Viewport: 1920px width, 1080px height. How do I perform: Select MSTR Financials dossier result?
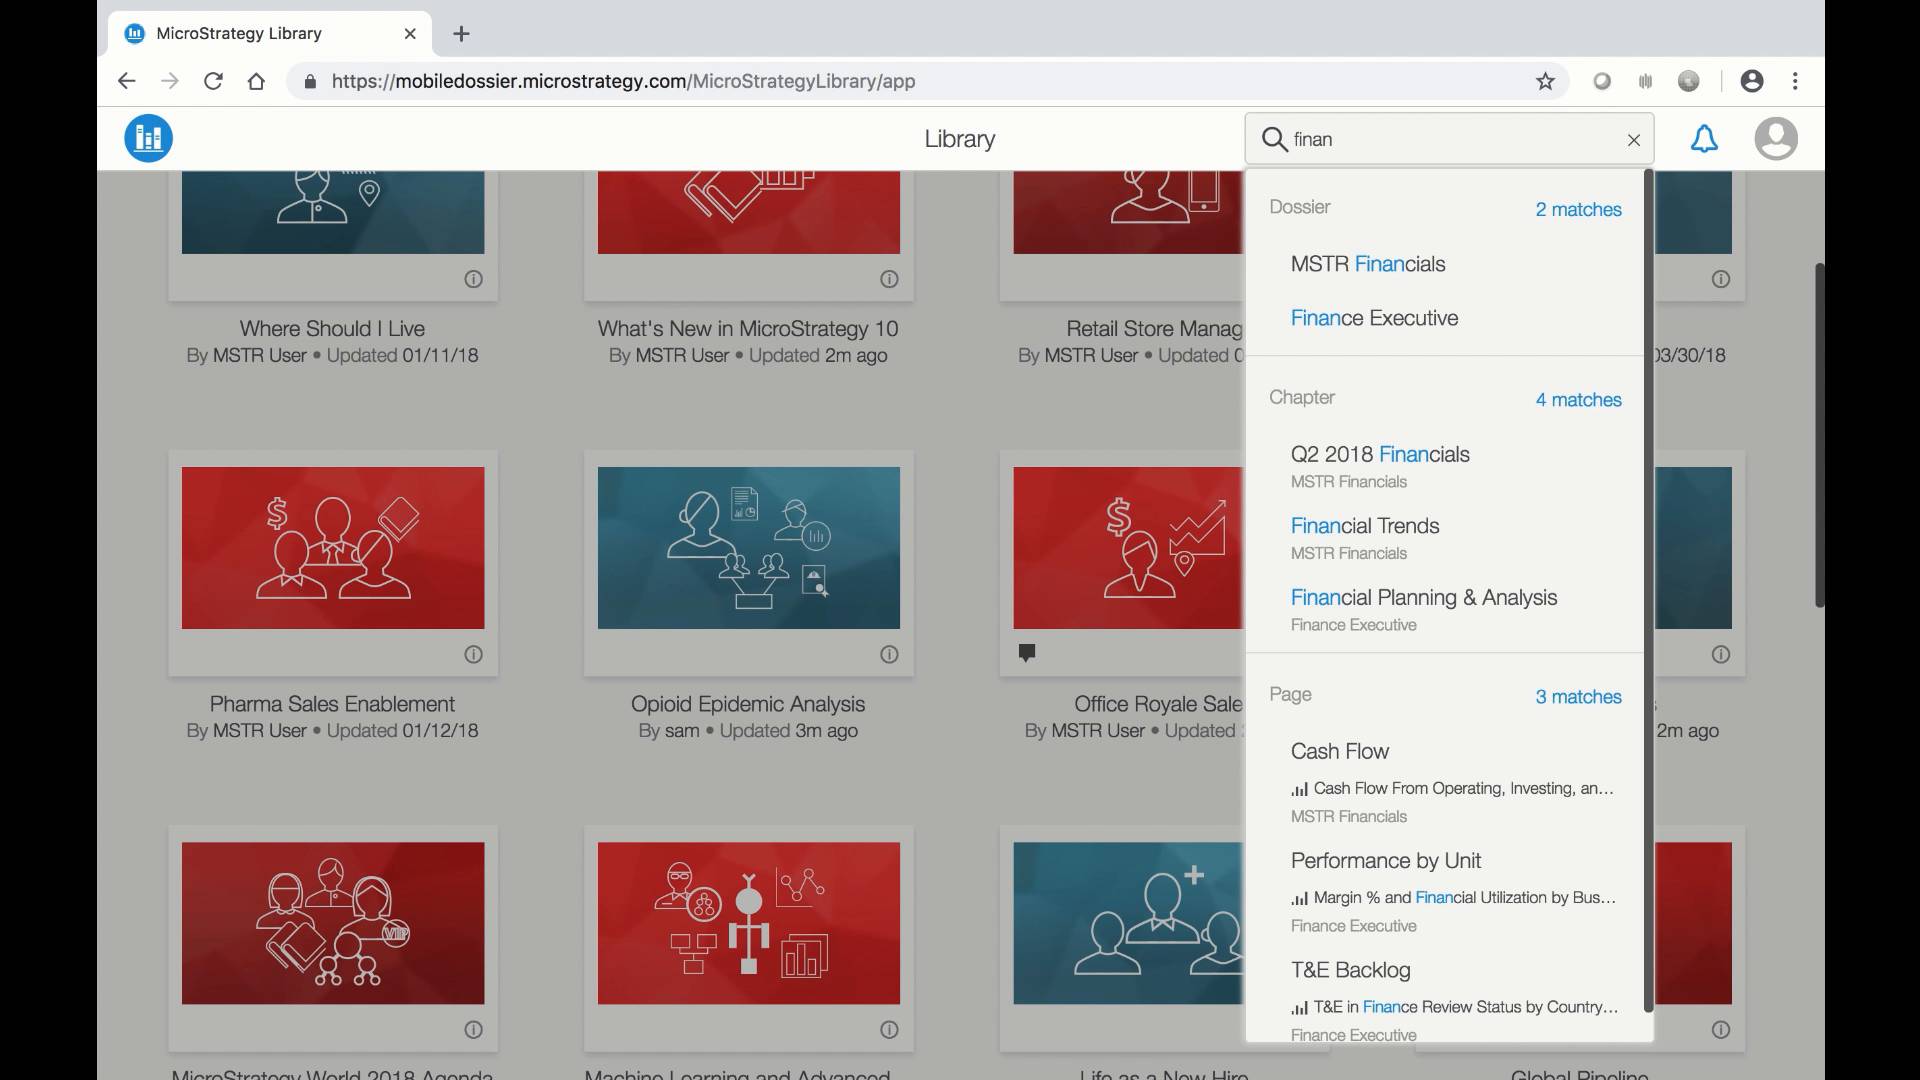[x=1367, y=264]
